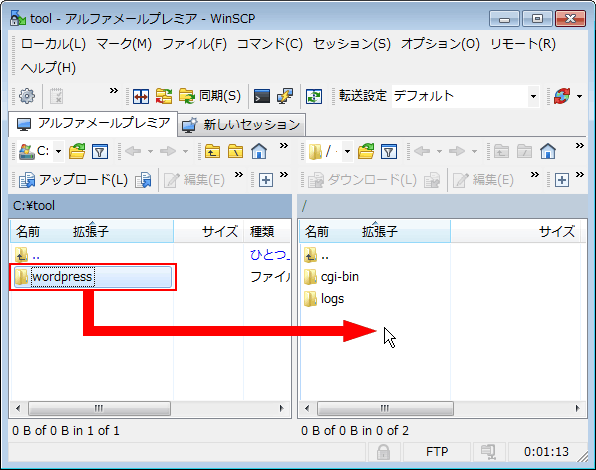596x470 pixels.
Task: Open the remote path / dropdown
Action: [347, 151]
